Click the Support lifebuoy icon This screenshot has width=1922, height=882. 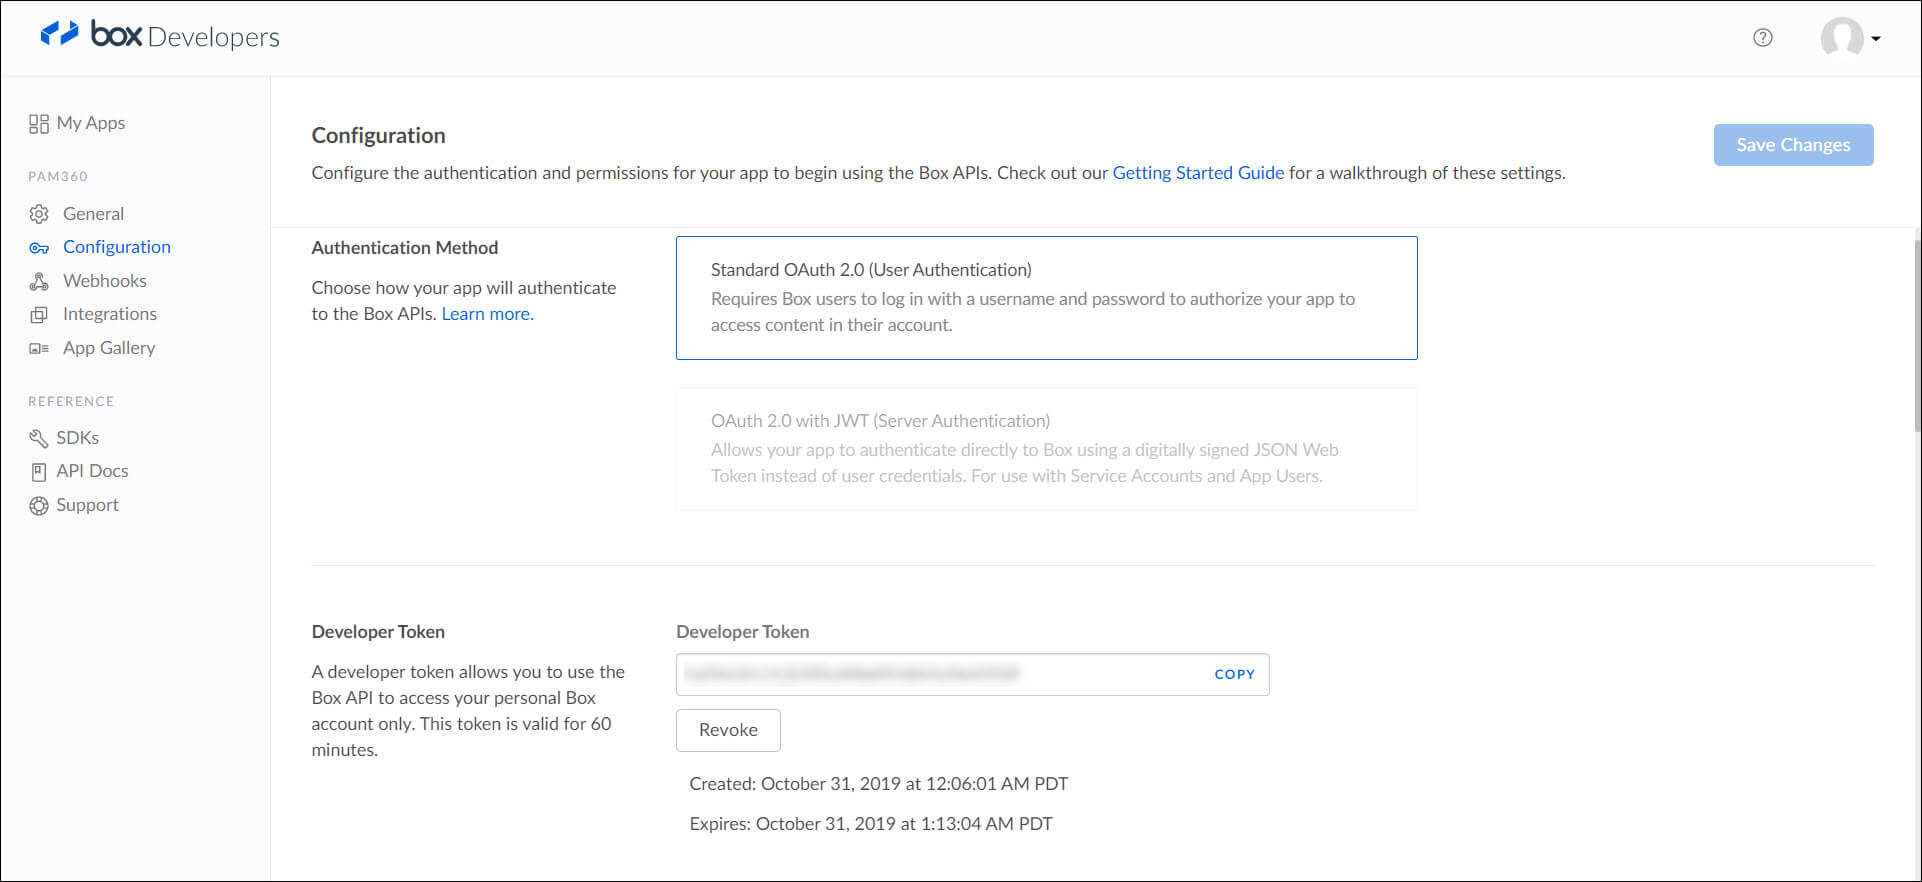[x=39, y=506]
